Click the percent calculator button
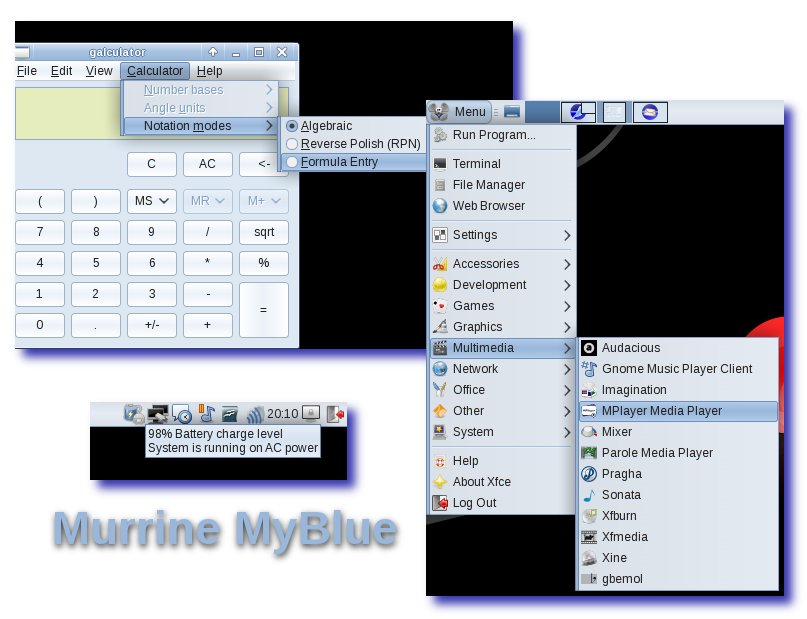807x619 pixels. pos(264,263)
